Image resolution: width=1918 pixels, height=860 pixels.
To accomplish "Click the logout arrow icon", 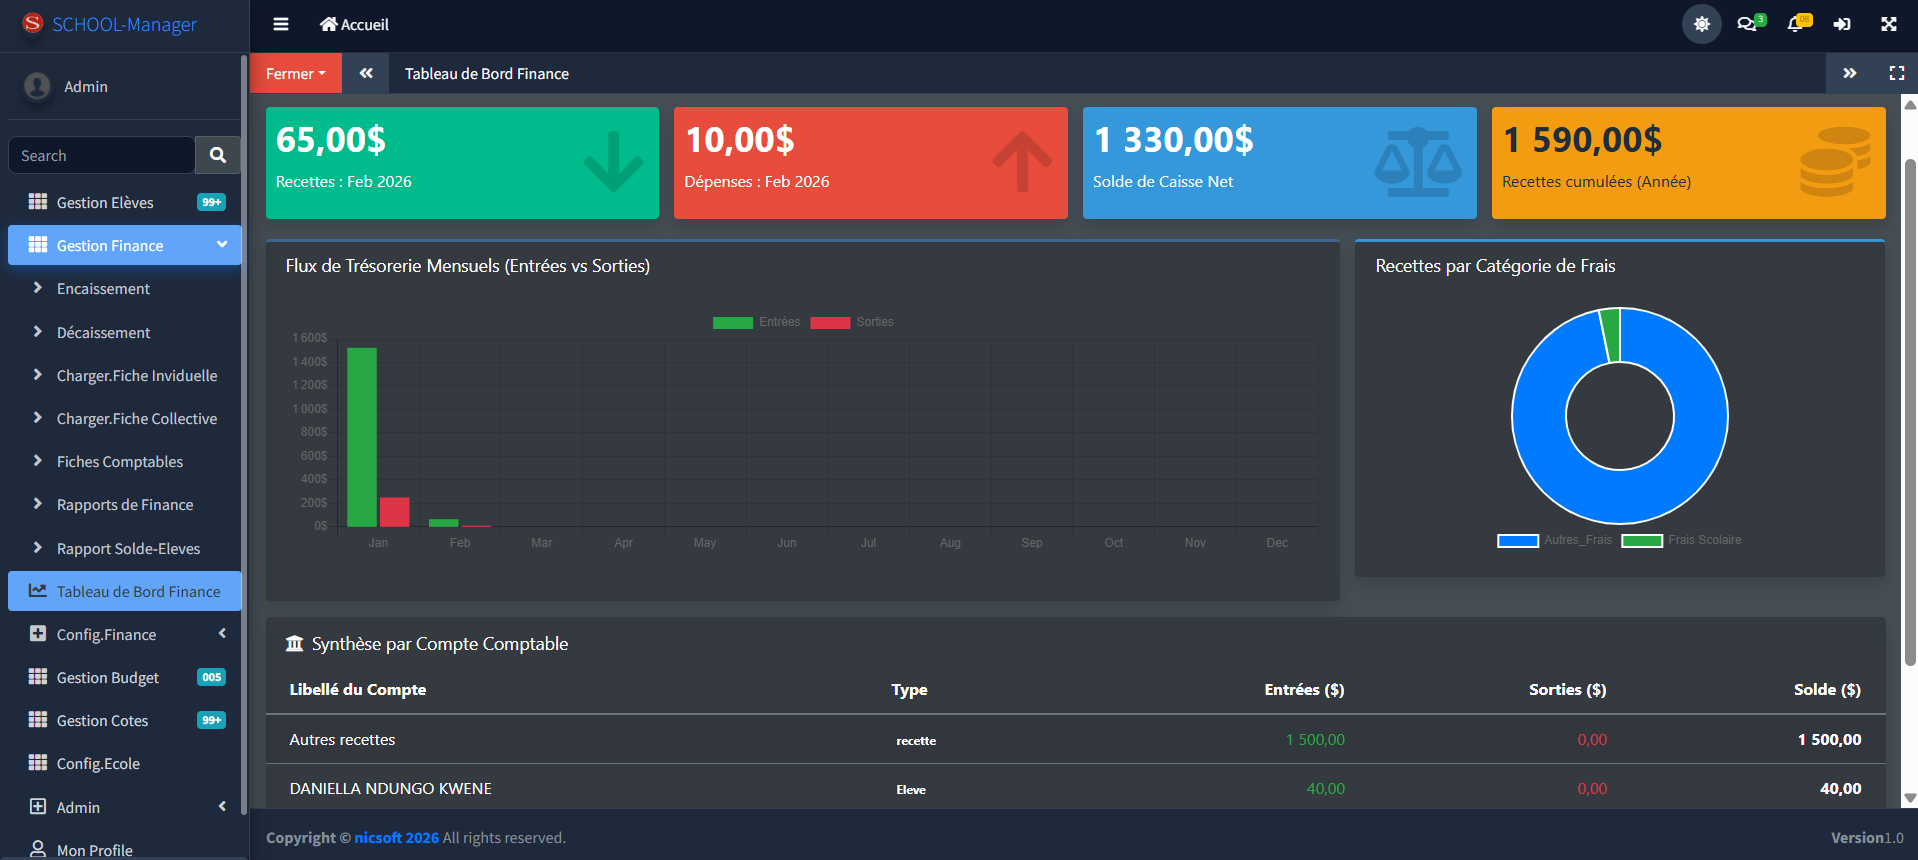I will [1842, 24].
